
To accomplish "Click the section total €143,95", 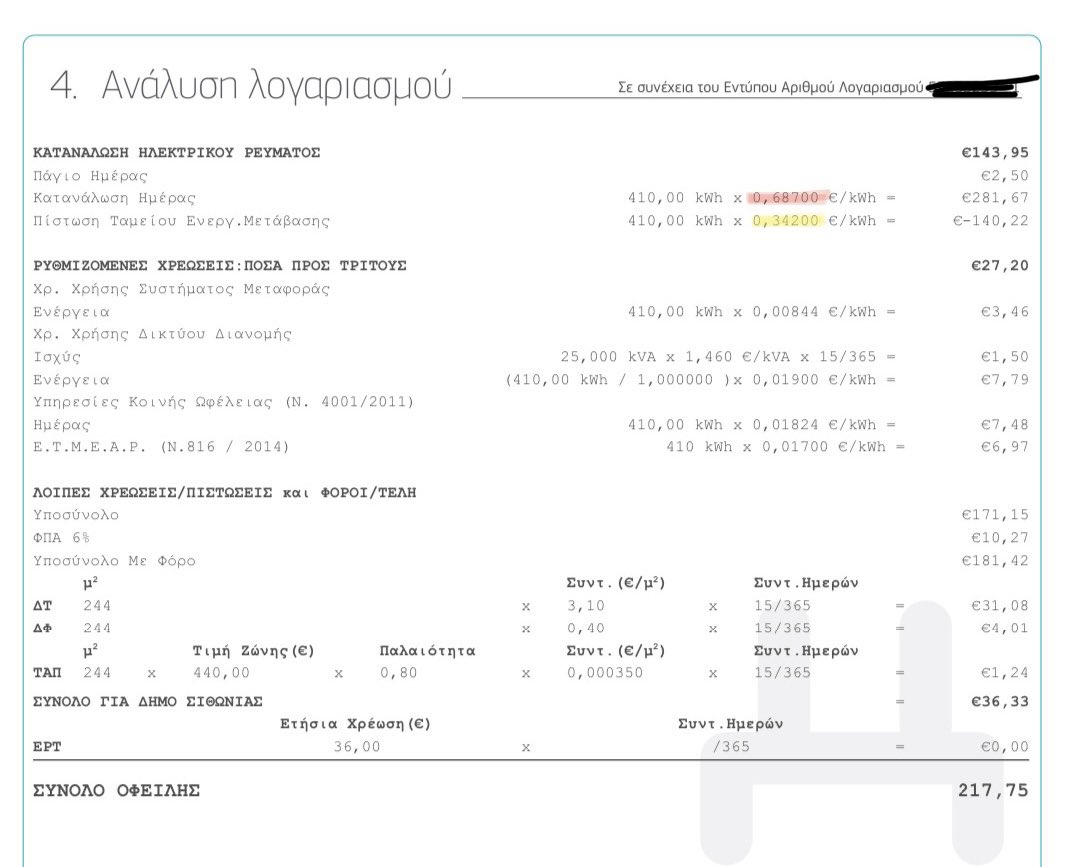I will [994, 153].
